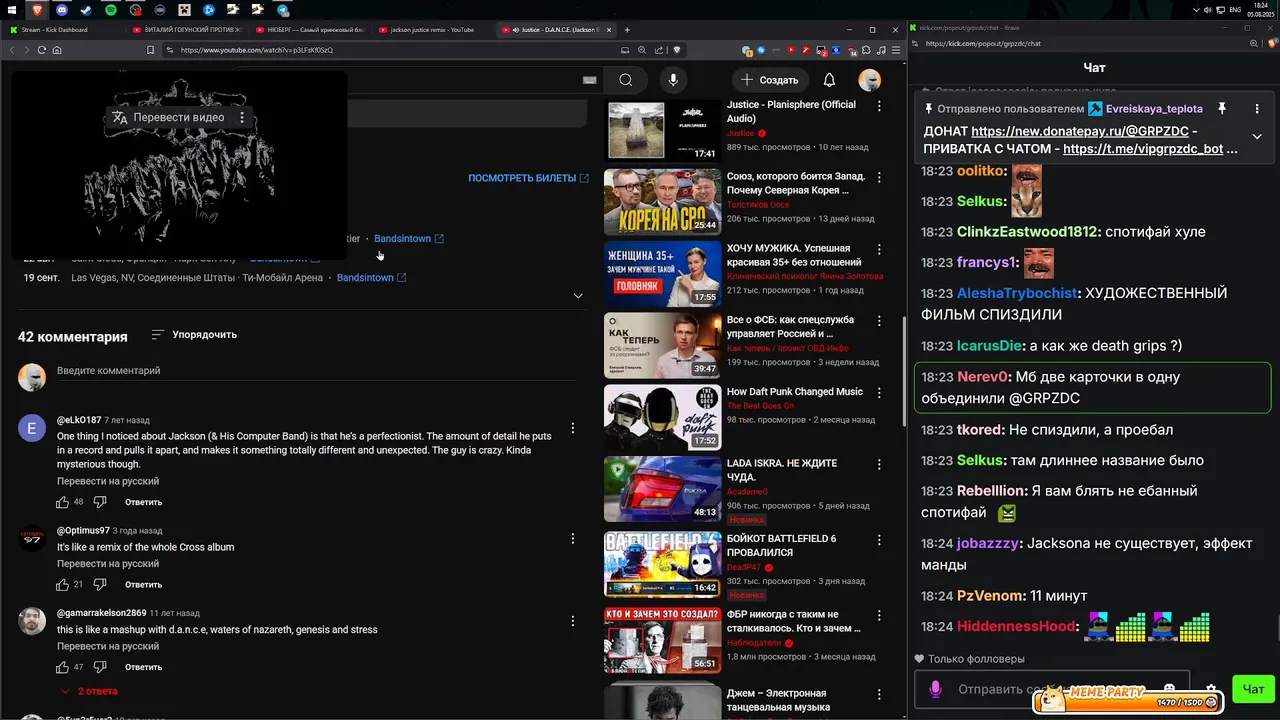The image size is (1280, 720).
Task: Switch to ВИТАЛИЙ ГОГУНСКИЙ ПРОТИВ tab
Action: click(186, 30)
